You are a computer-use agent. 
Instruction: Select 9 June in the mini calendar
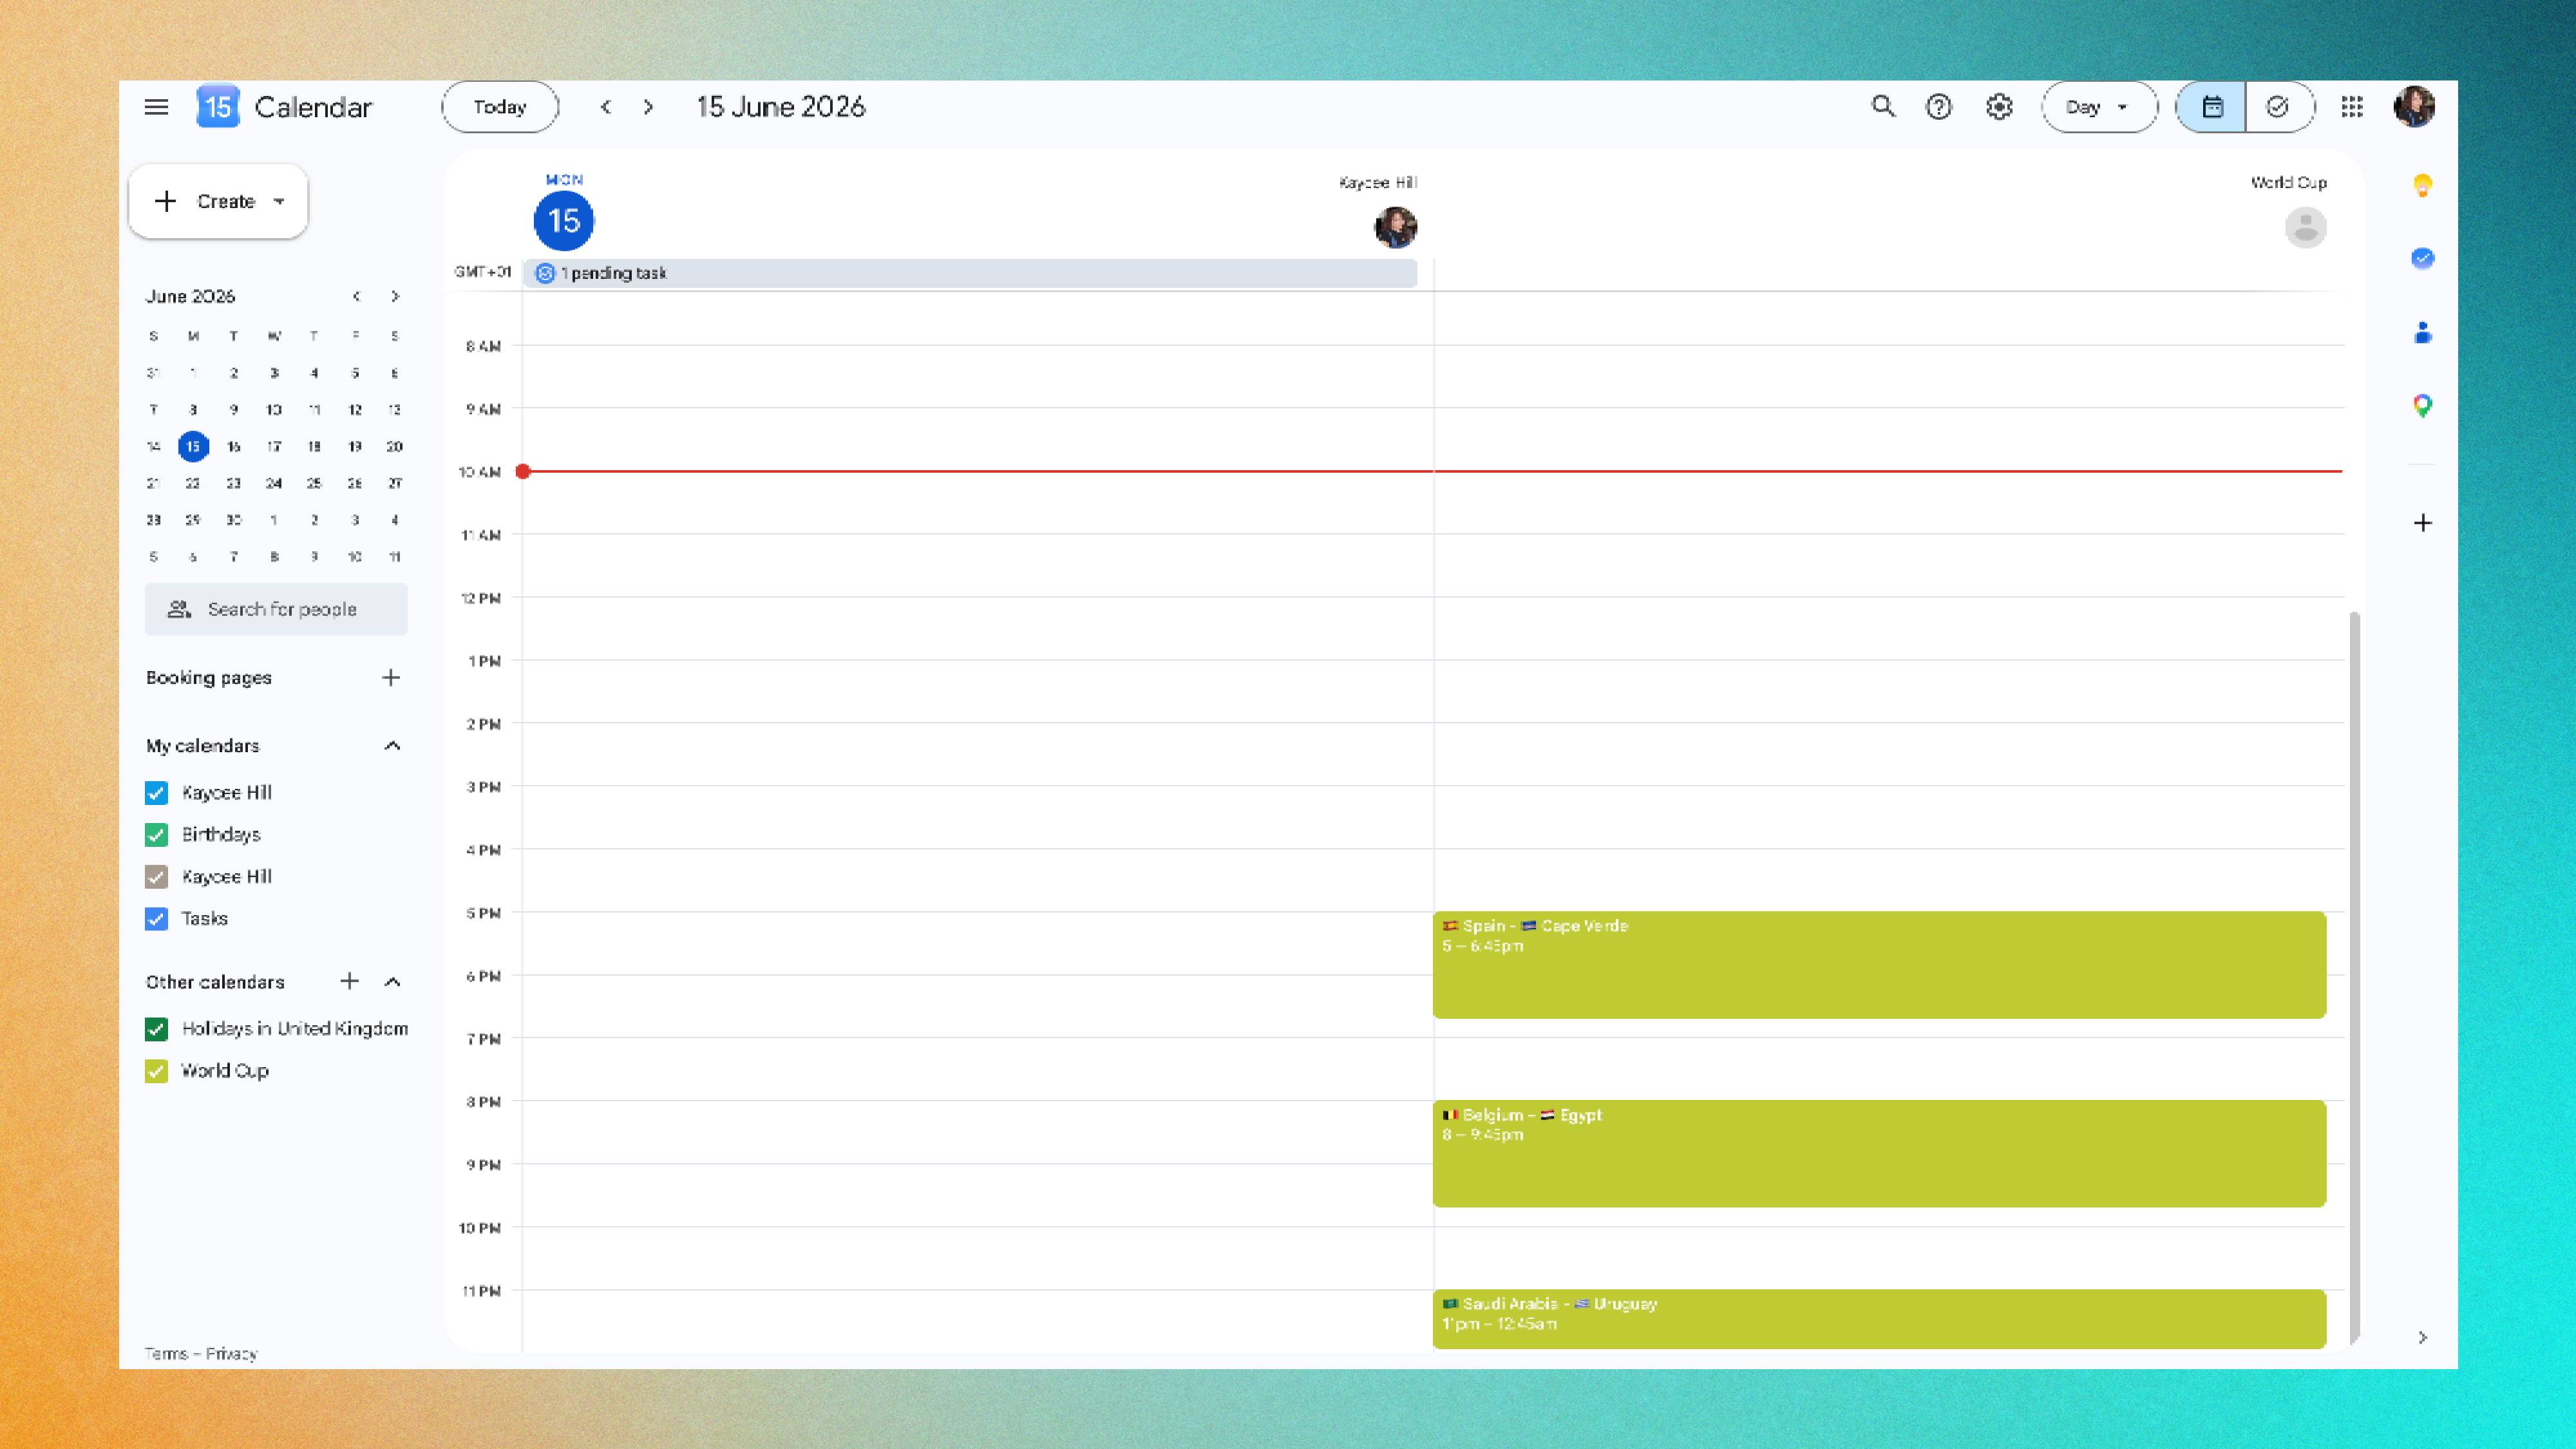tap(233, 409)
